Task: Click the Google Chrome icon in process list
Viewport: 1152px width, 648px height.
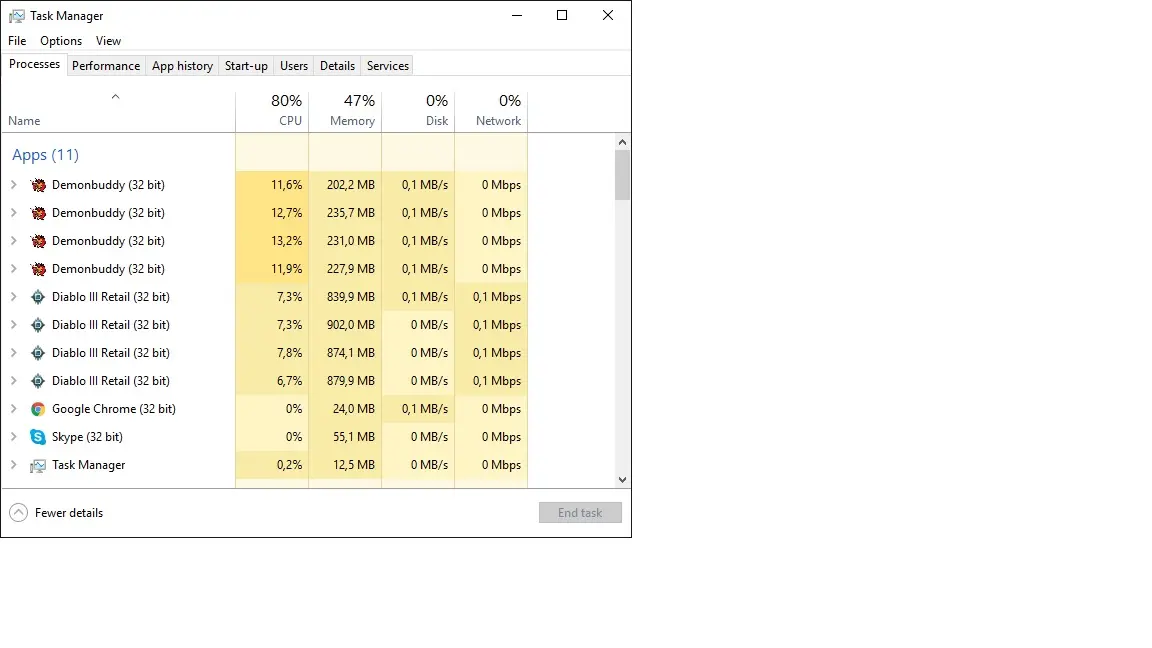Action: [x=38, y=409]
